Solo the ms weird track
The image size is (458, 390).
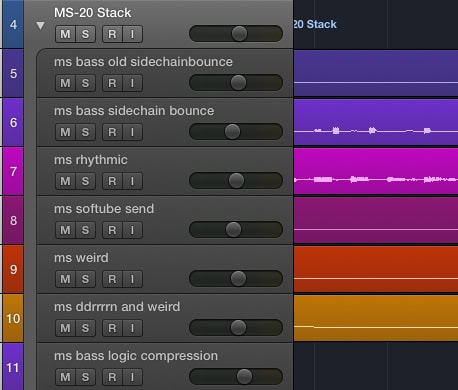coord(86,279)
